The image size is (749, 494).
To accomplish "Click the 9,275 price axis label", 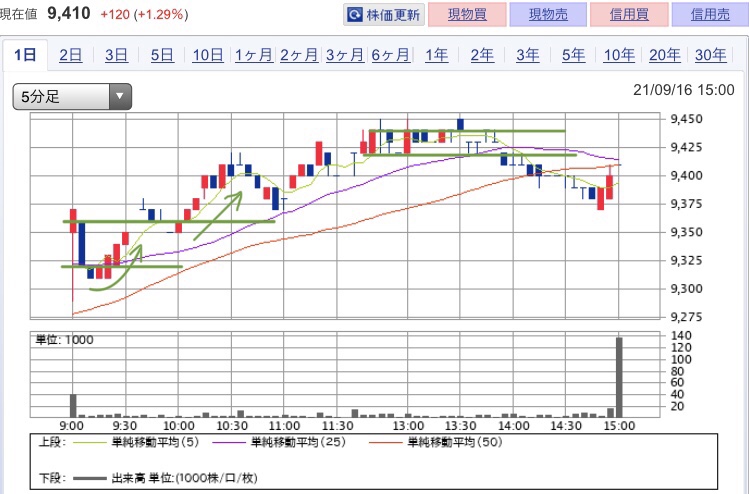I will click(x=686, y=317).
